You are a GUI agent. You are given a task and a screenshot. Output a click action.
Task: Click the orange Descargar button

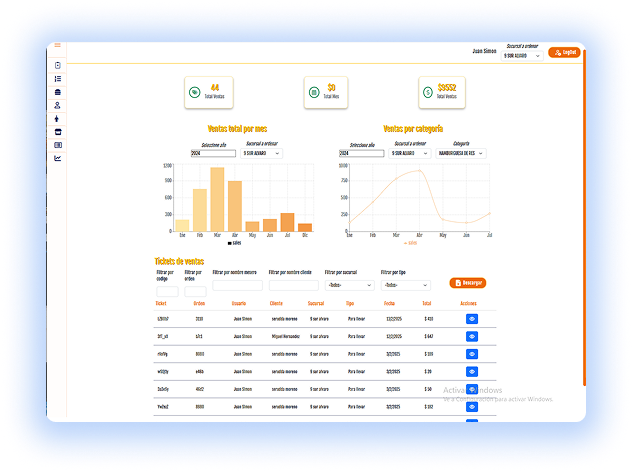(x=468, y=283)
